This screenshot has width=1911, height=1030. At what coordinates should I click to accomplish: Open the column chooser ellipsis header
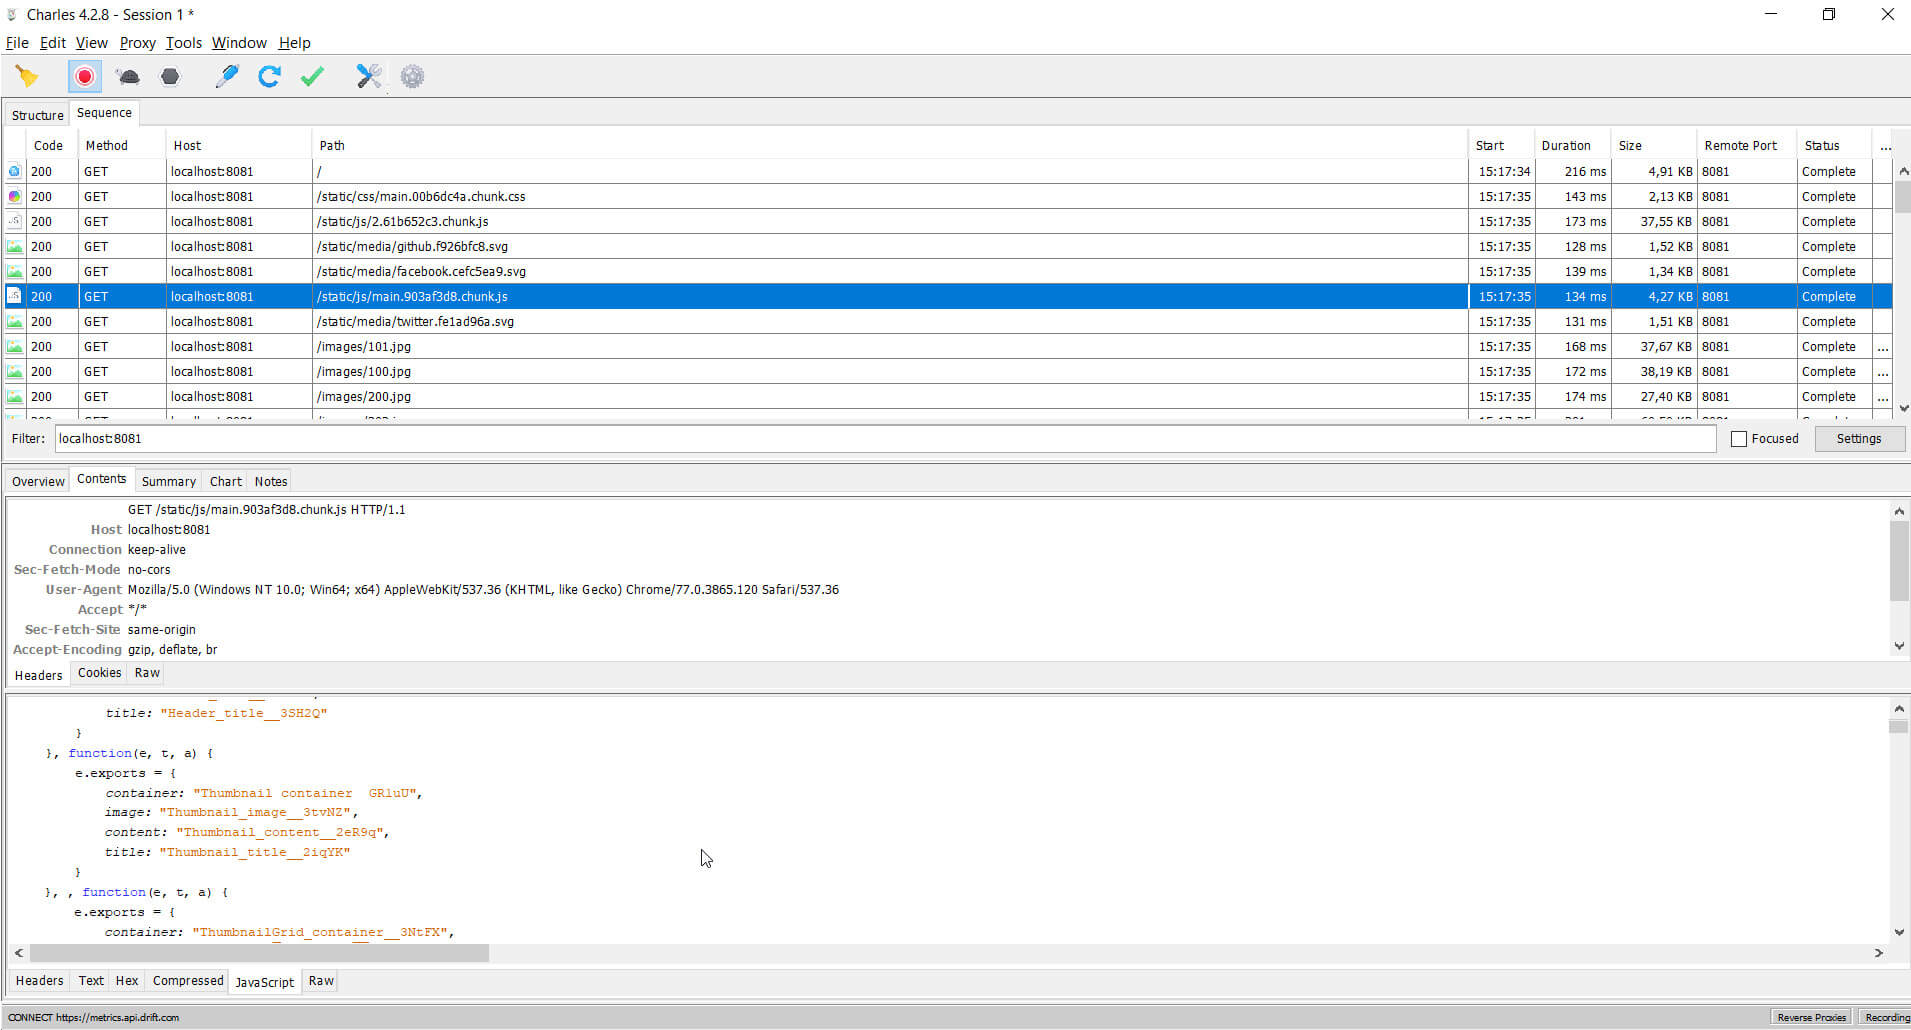click(1885, 146)
